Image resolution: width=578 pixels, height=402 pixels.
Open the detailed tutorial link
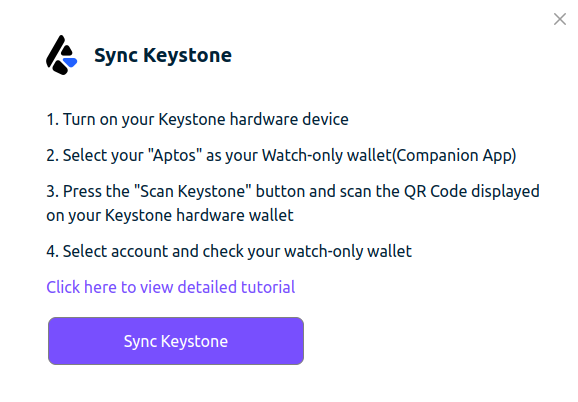(171, 287)
